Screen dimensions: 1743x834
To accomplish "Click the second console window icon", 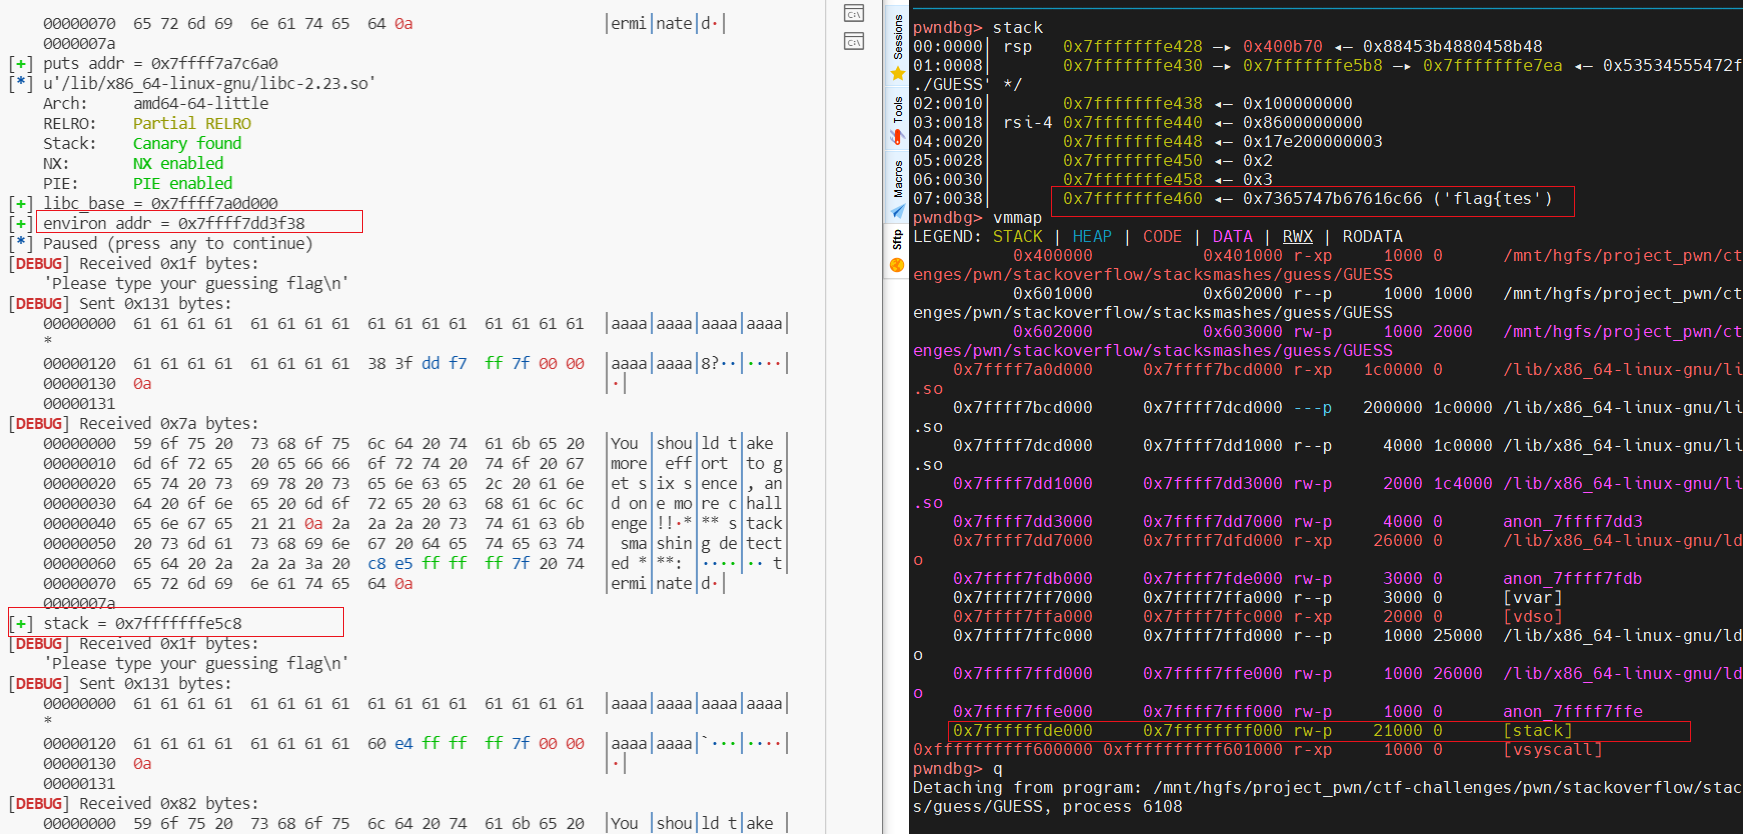I will 854,41.
